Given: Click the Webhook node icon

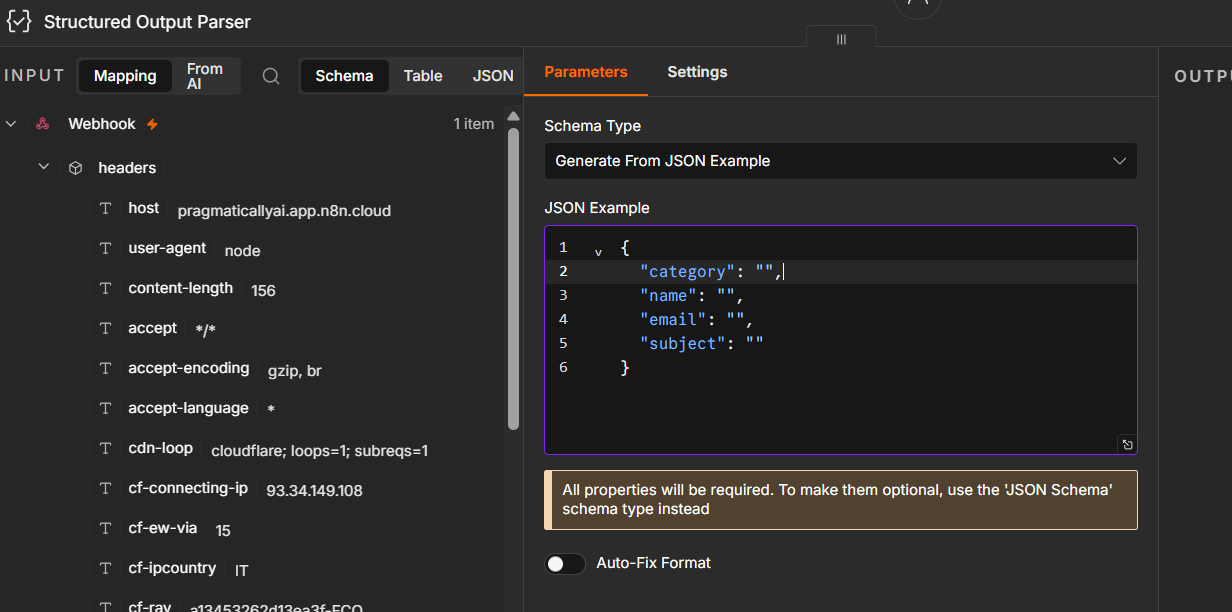Looking at the screenshot, I should click(43, 124).
